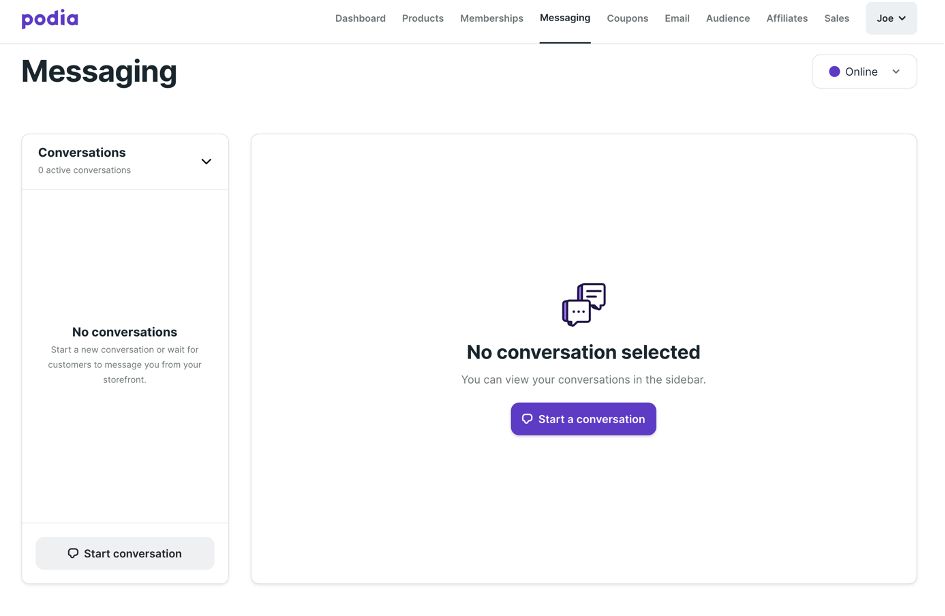The image size is (945, 616).
Task: Open the Coupons page
Action: click(x=627, y=18)
